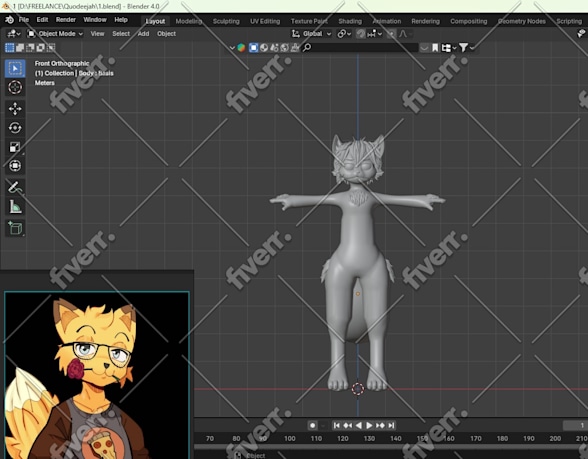Click the Blender logo menu icon
This screenshot has width=588, height=459.
point(9,20)
